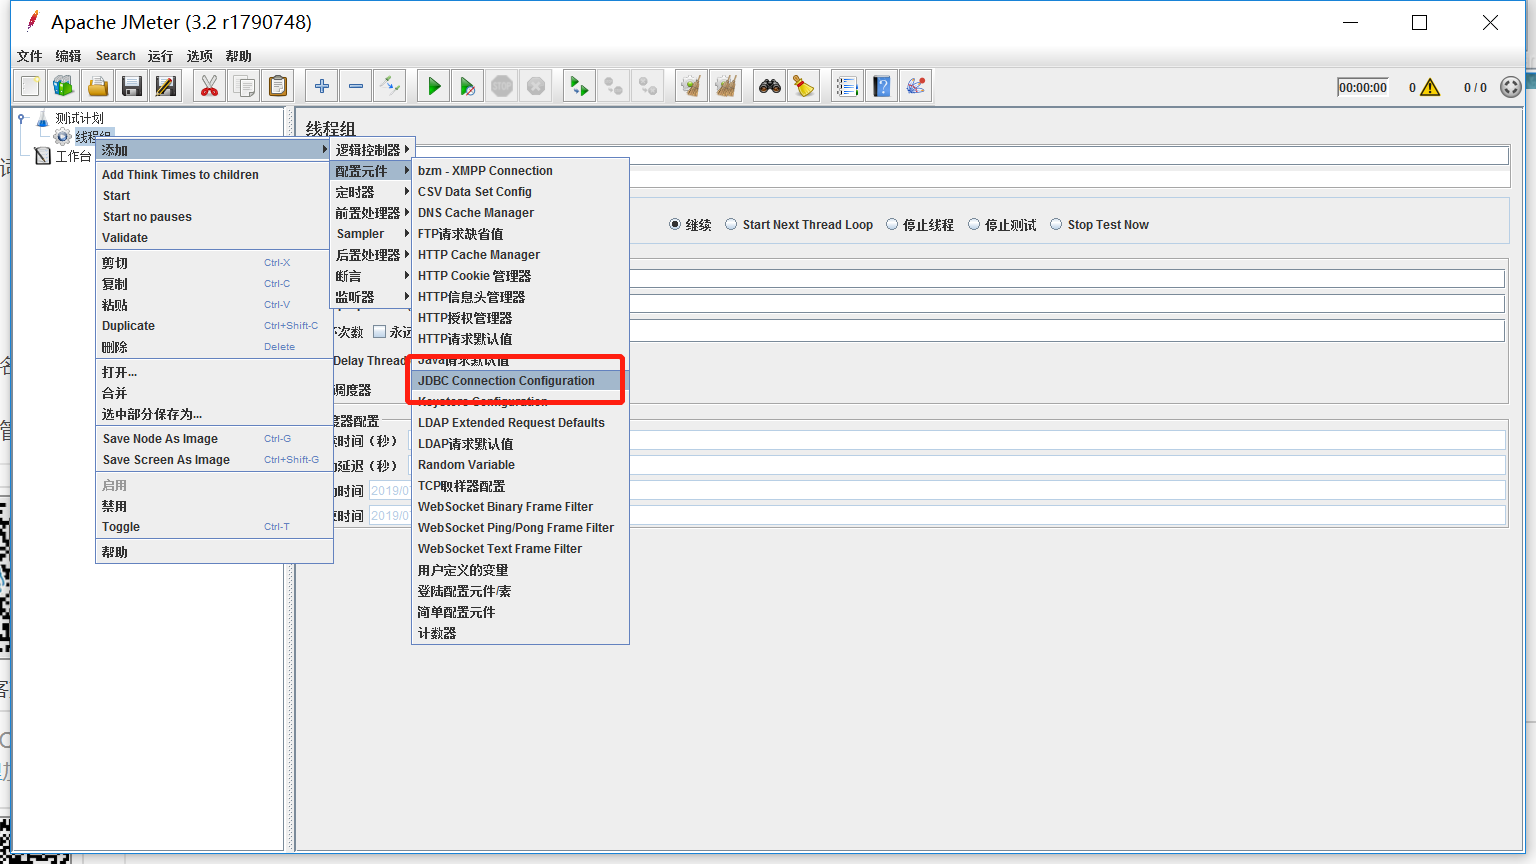The height and width of the screenshot is (864, 1536).
Task: Click the Cut scissors toolbar icon
Action: (209, 87)
